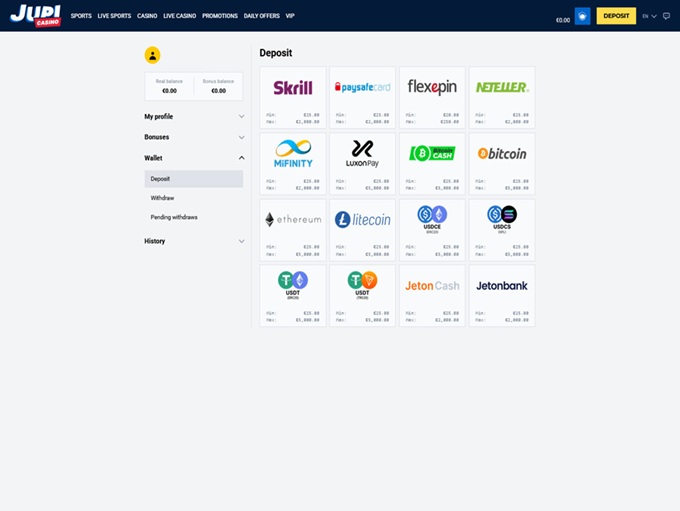
Task: Expand the History section
Action: pos(193,241)
